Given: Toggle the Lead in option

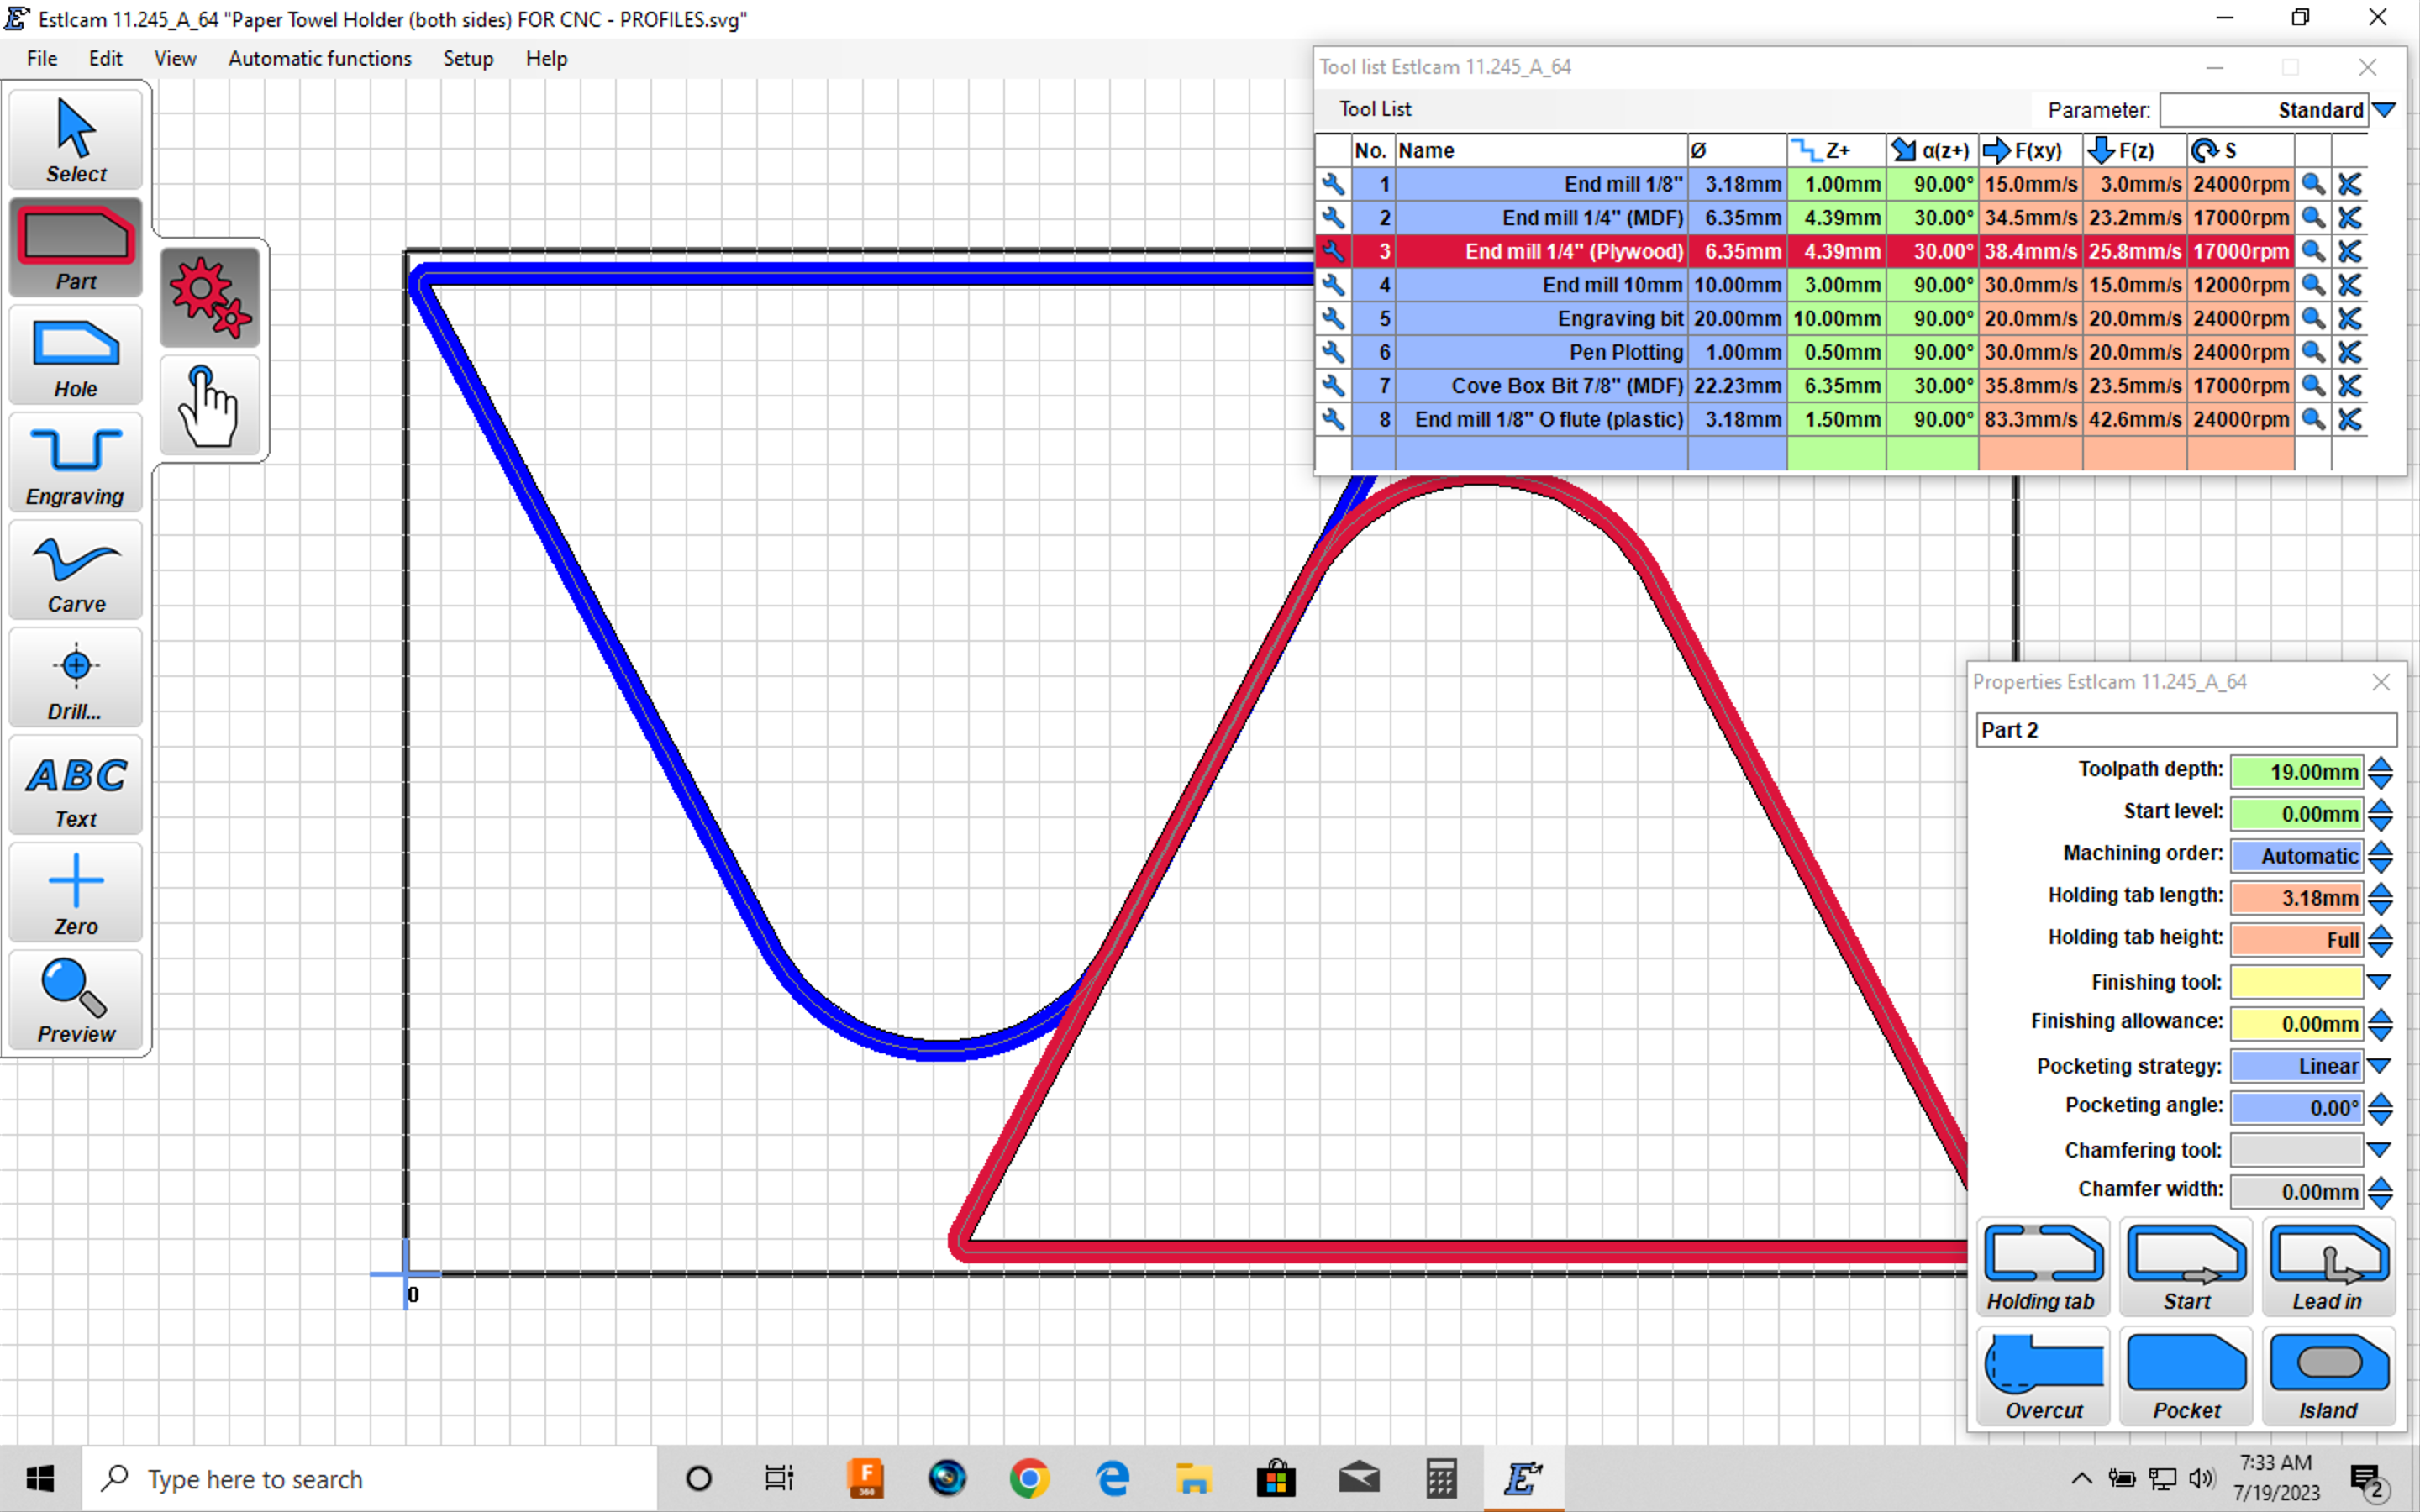Looking at the screenshot, I should point(2329,1267).
